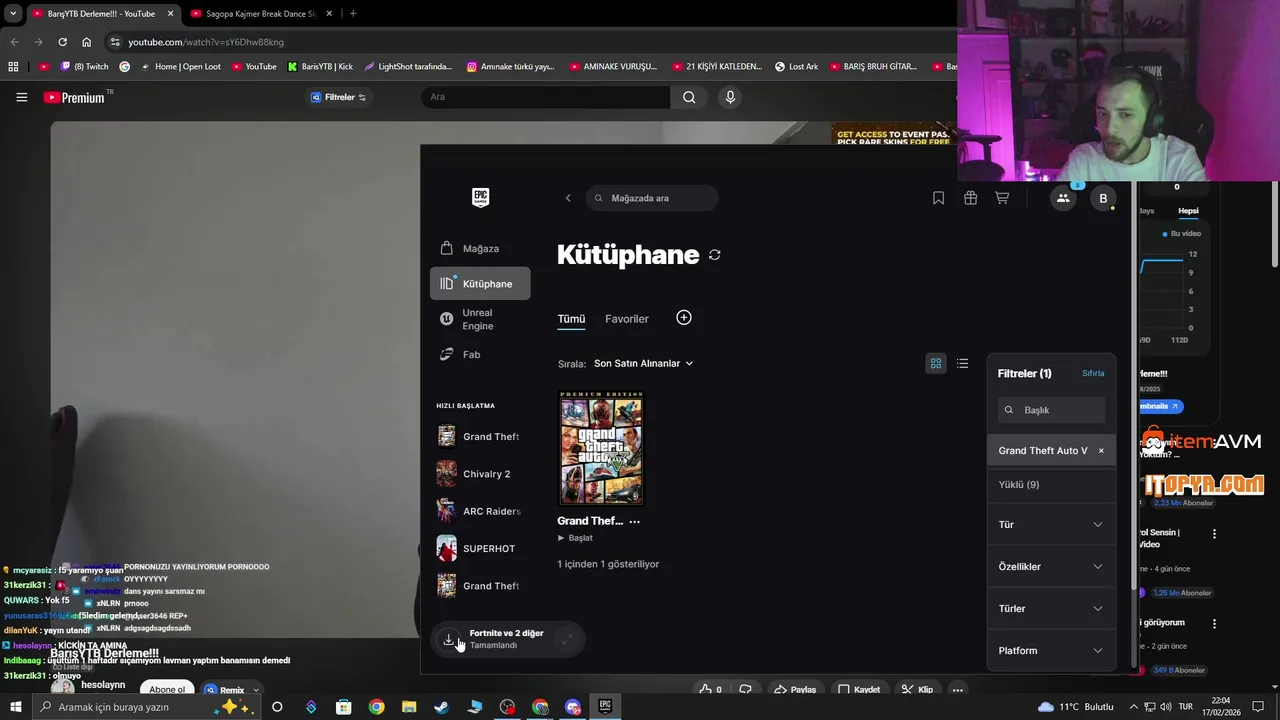
Task: Click the Abone ol subscribe button
Action: (167, 690)
